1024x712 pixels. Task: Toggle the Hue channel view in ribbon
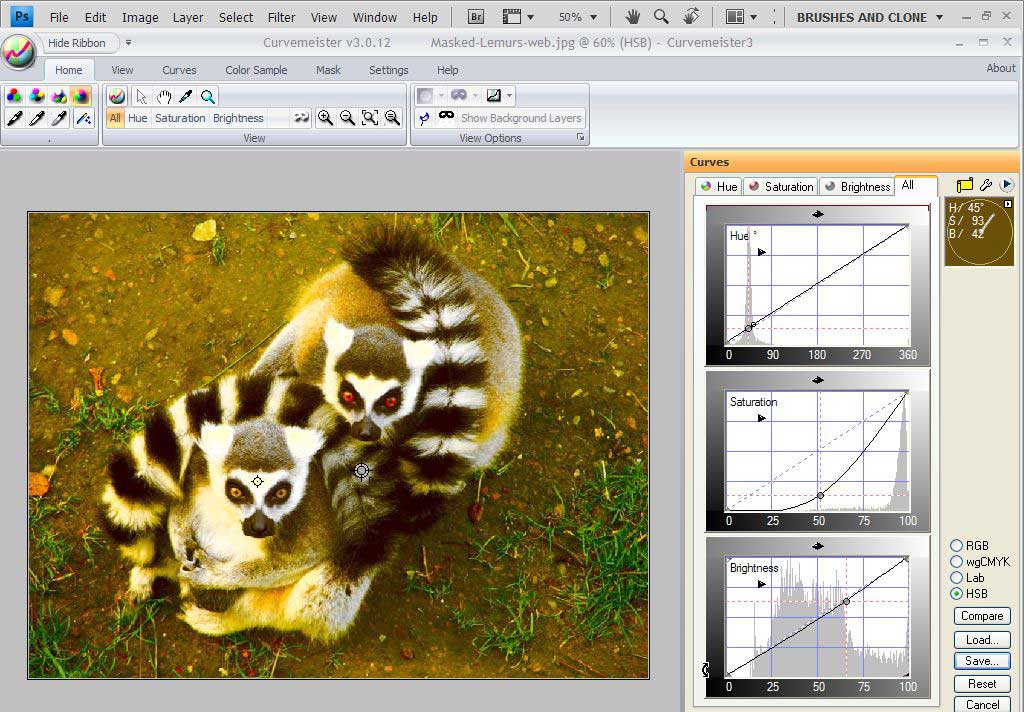[x=138, y=118]
